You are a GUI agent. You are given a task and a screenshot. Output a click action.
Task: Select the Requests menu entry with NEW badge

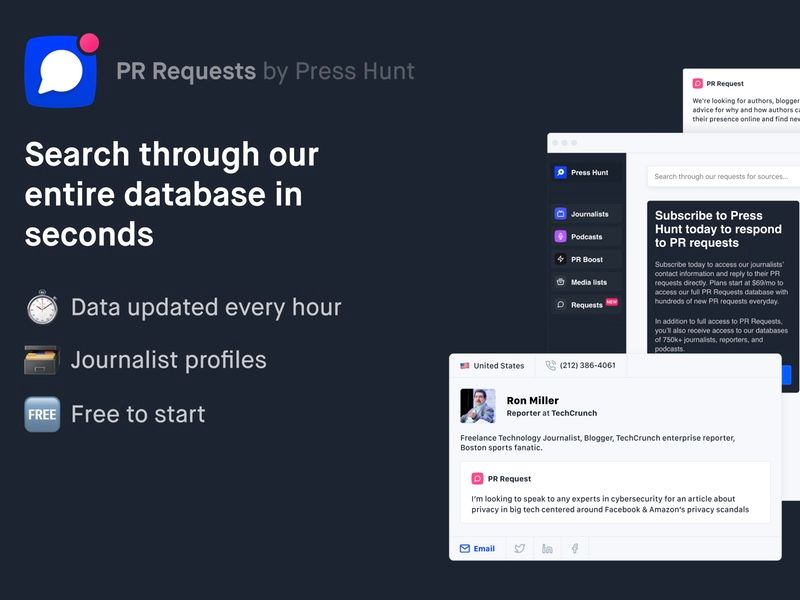tap(587, 304)
